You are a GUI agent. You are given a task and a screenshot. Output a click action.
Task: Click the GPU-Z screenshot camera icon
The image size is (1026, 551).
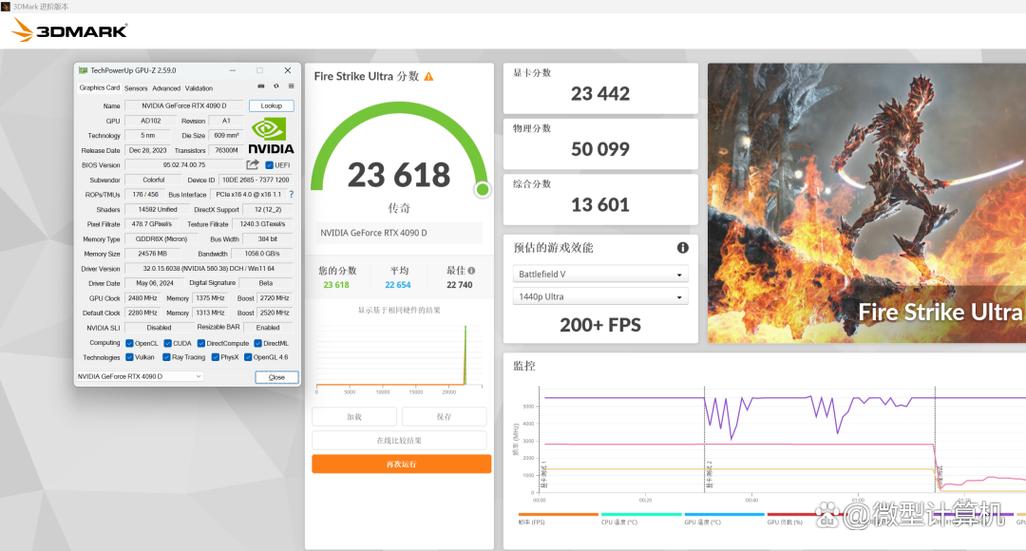pyautogui.click(x=262, y=88)
